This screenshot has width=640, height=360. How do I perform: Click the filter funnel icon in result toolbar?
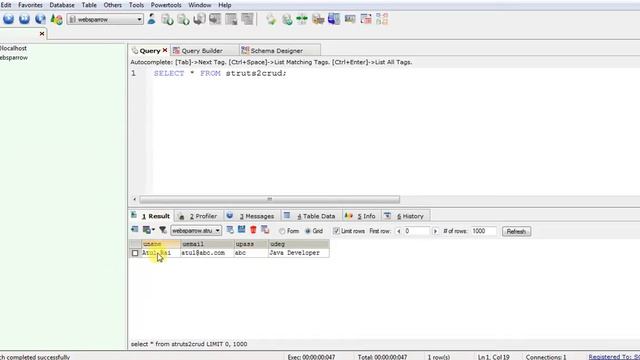[x=162, y=230]
